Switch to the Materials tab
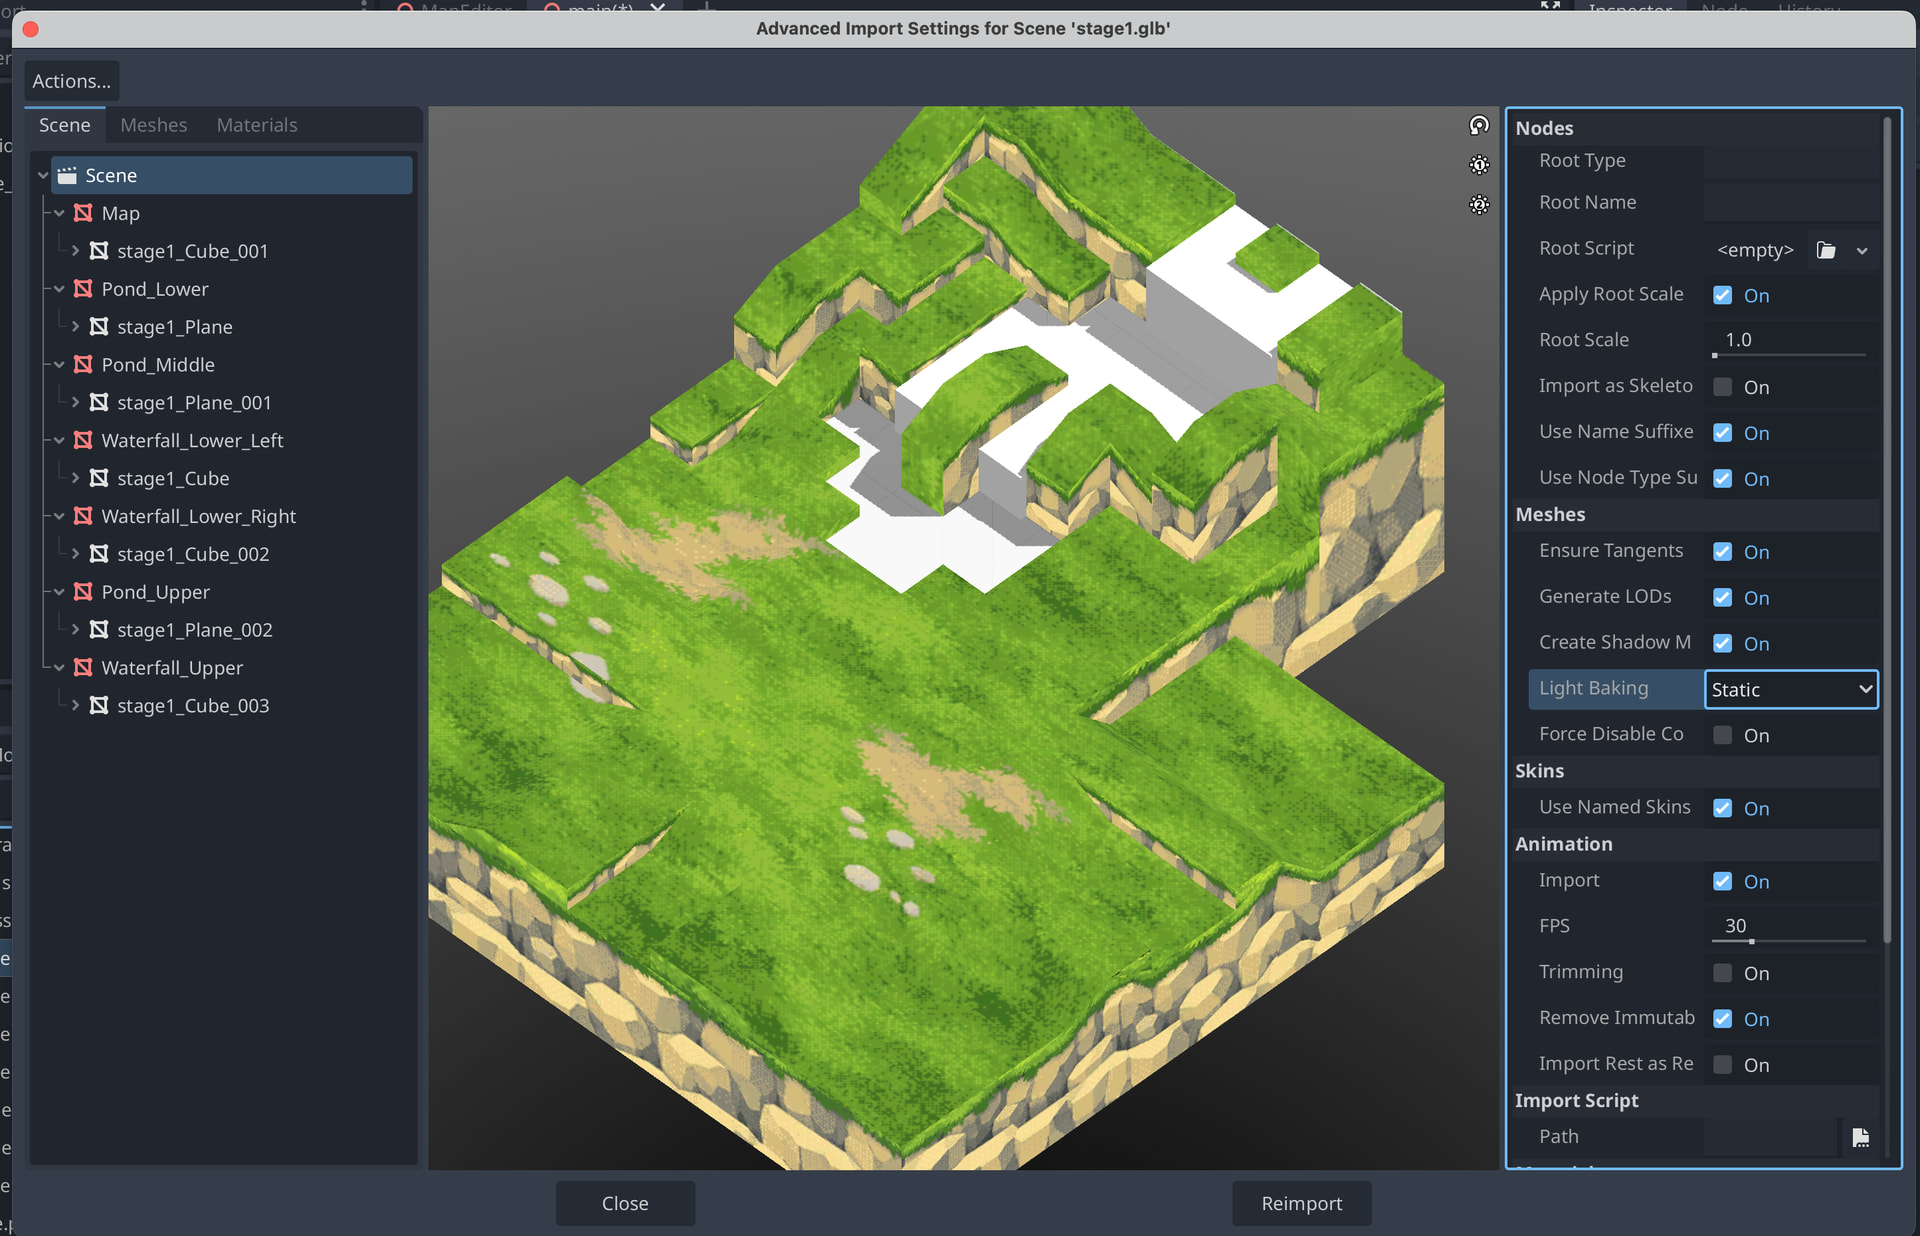This screenshot has height=1236, width=1920. coord(257,125)
